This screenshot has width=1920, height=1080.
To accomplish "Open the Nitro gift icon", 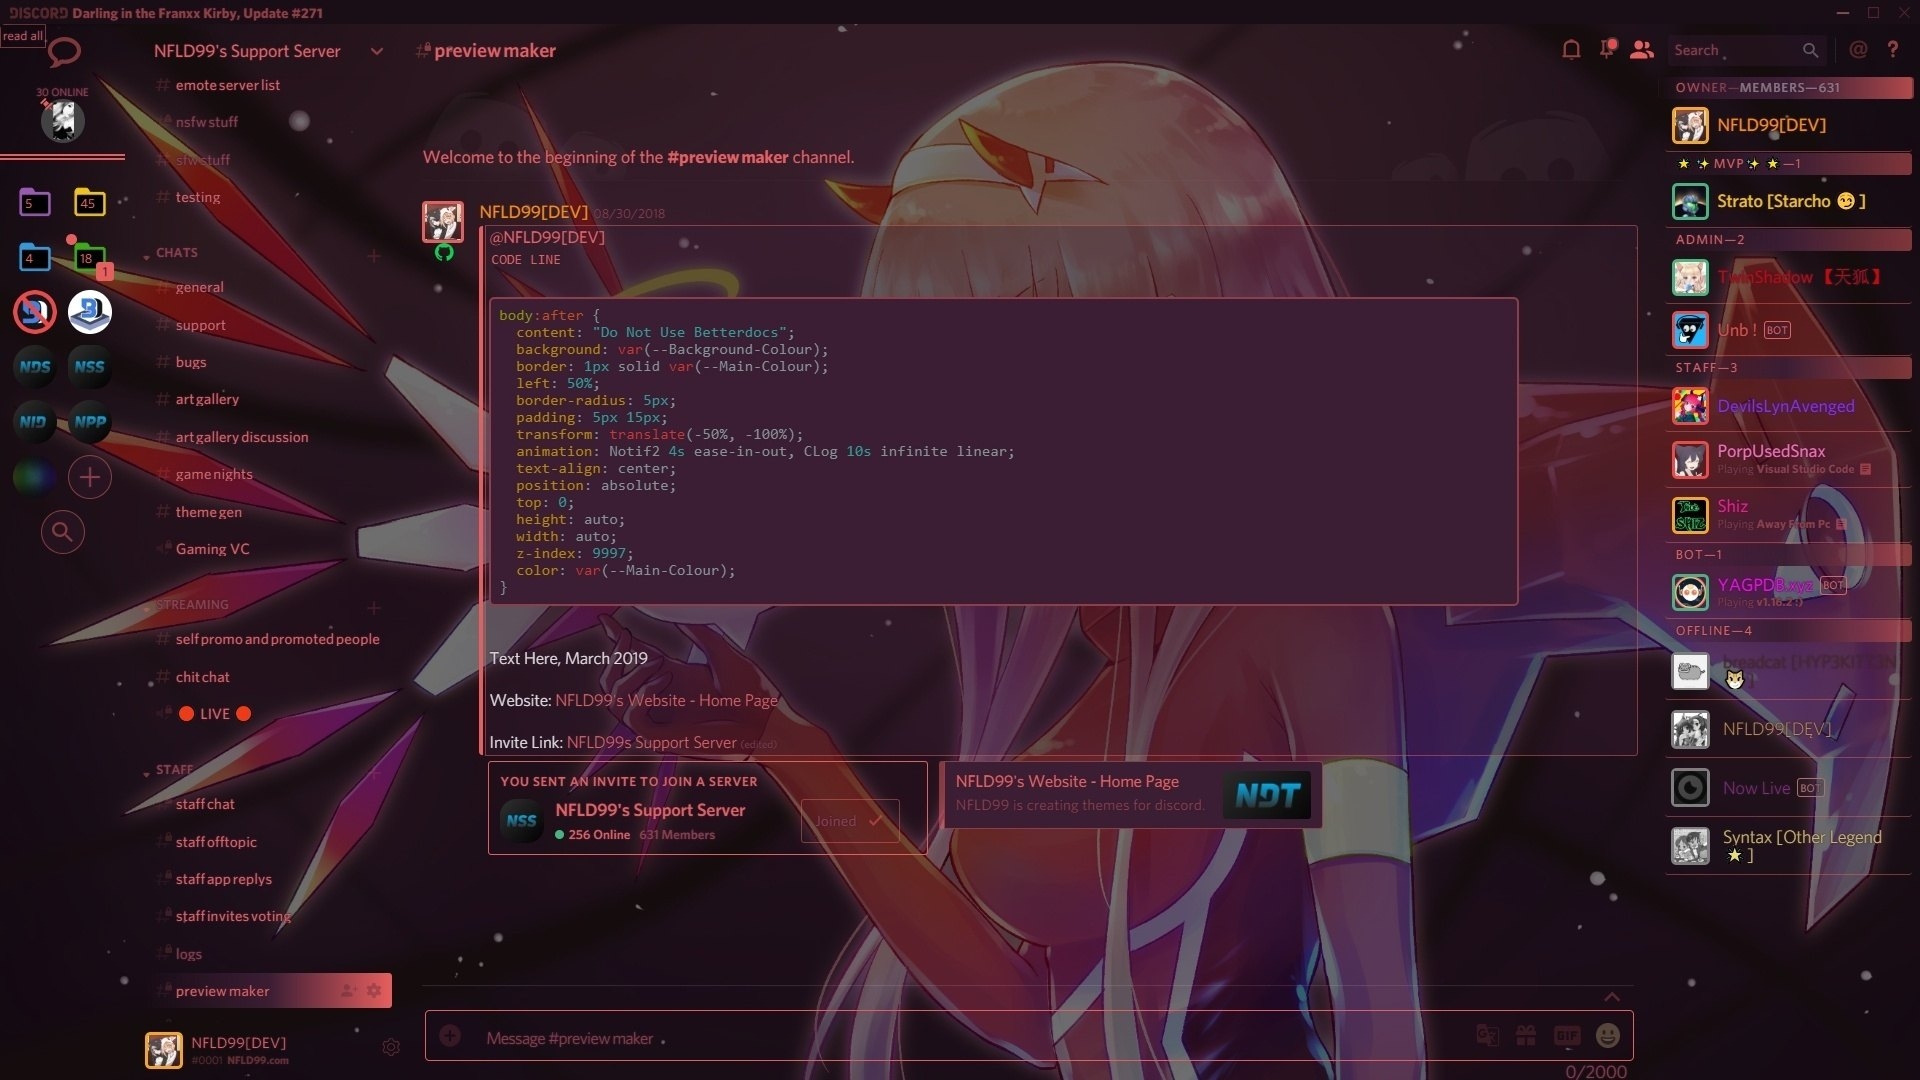I will (x=1526, y=1036).
